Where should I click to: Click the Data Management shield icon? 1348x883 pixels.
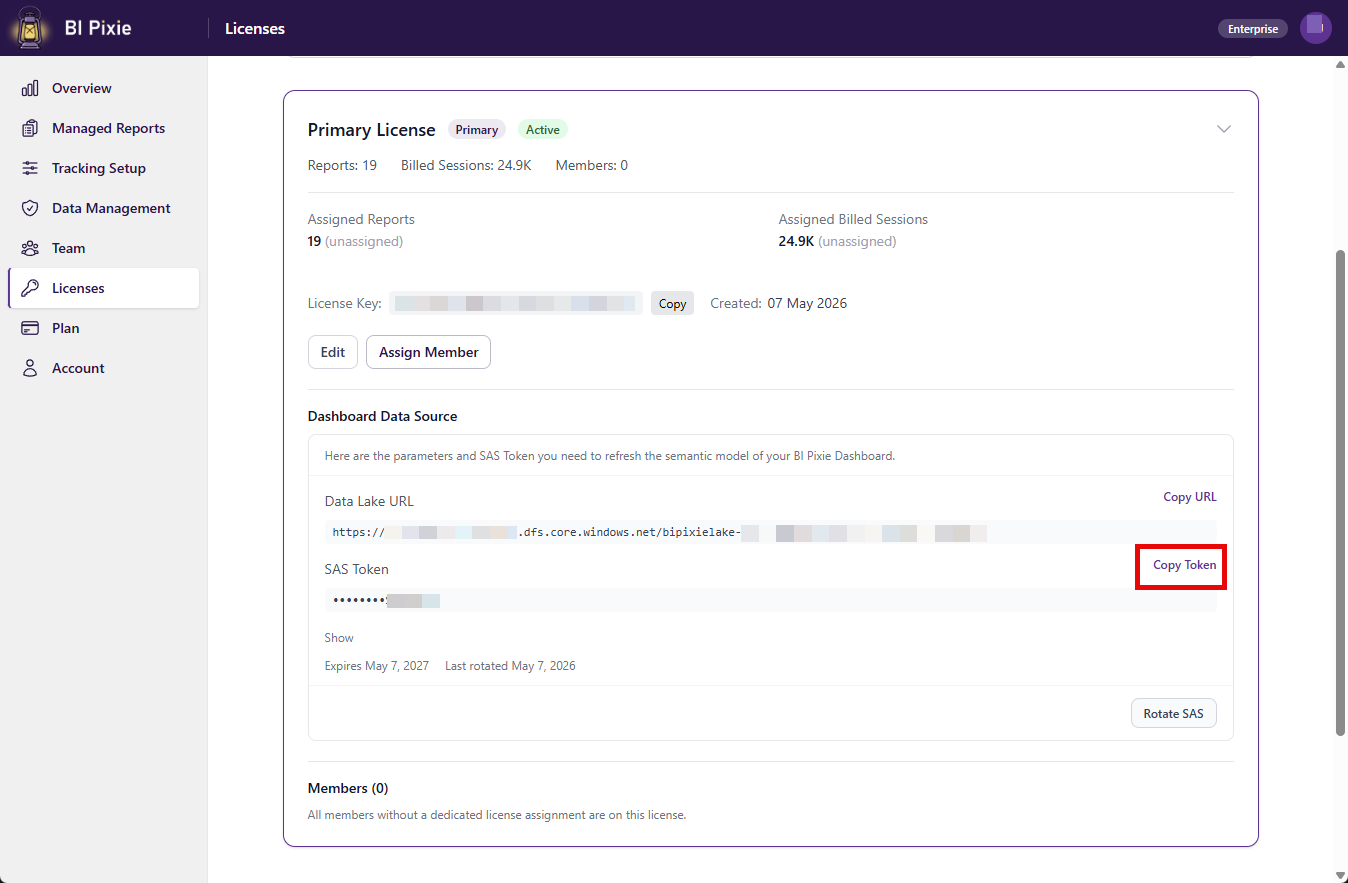(x=30, y=208)
